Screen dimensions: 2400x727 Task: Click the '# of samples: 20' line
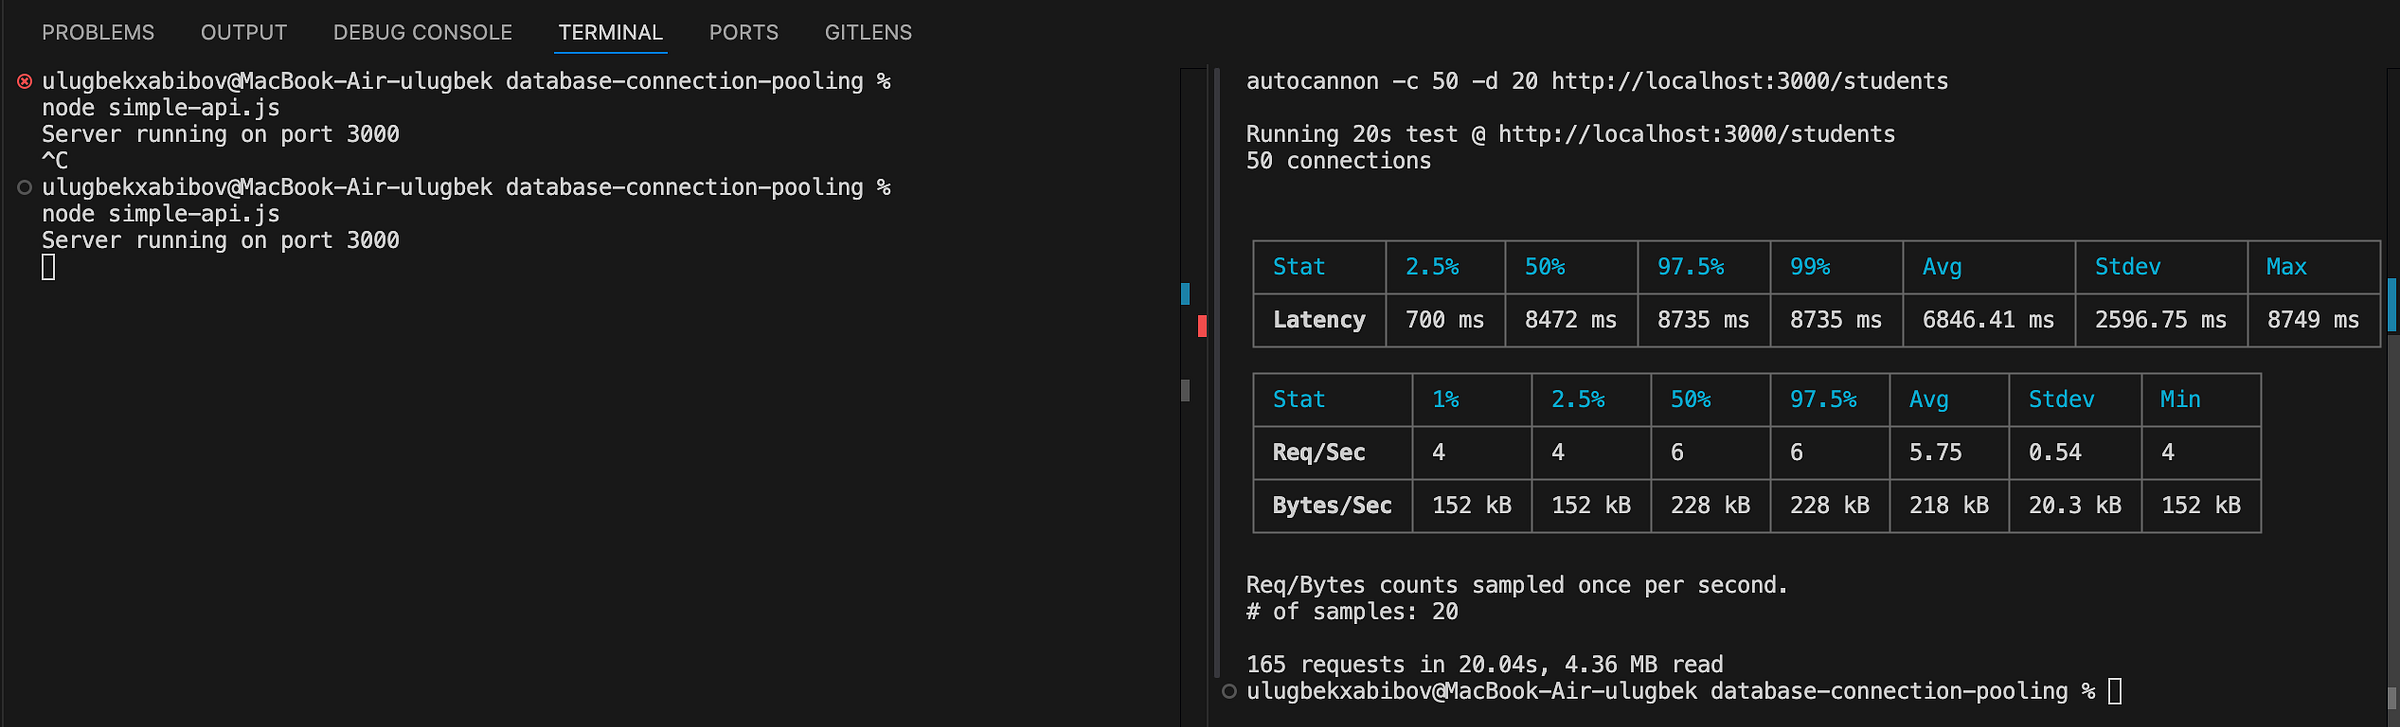(1352, 611)
